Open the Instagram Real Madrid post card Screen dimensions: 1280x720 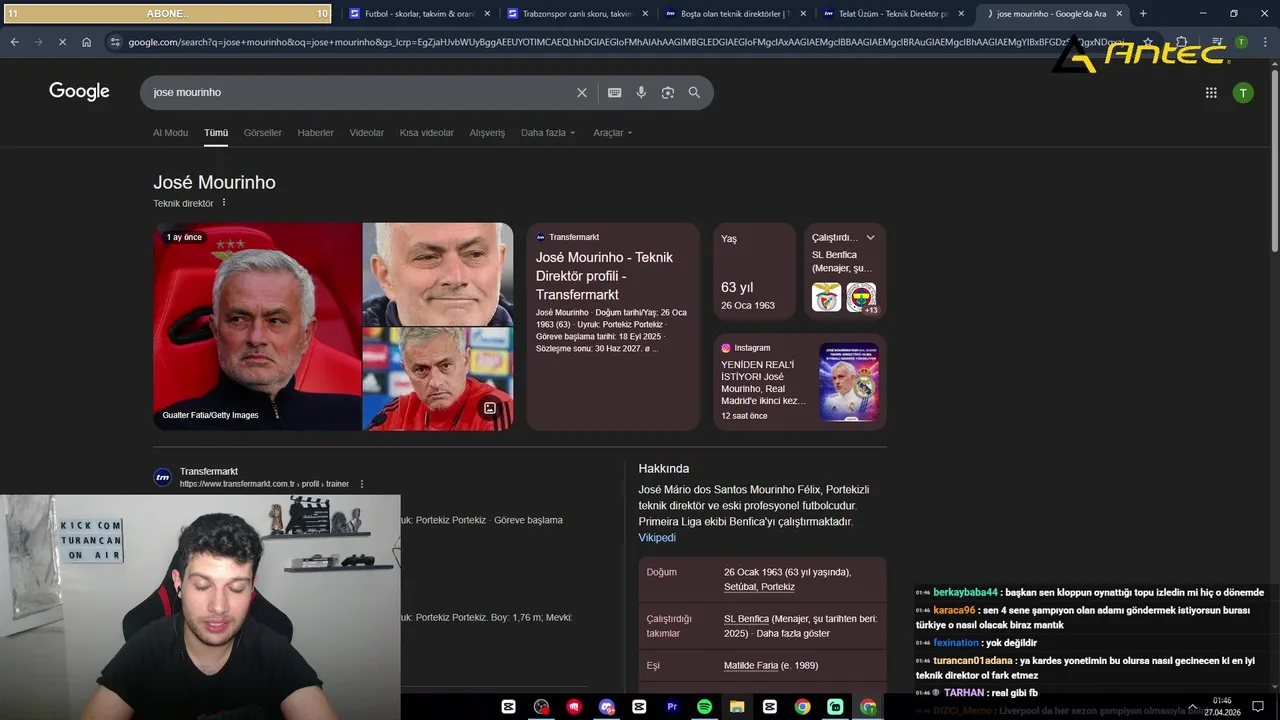point(800,382)
